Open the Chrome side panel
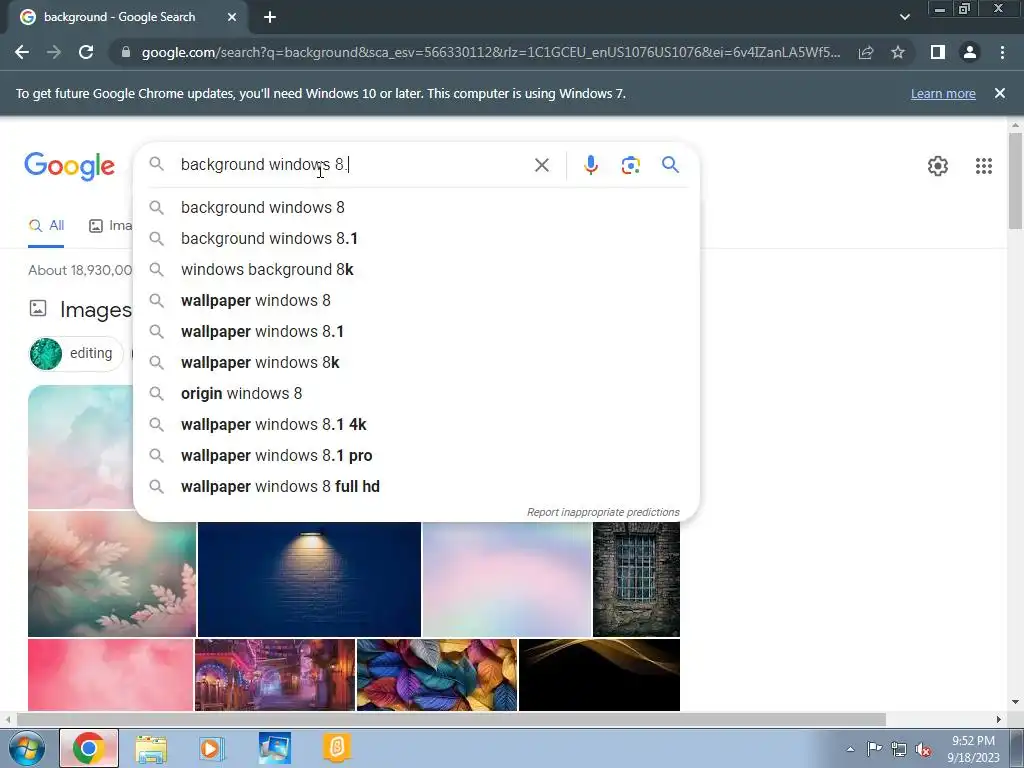The image size is (1024, 768). (x=938, y=52)
